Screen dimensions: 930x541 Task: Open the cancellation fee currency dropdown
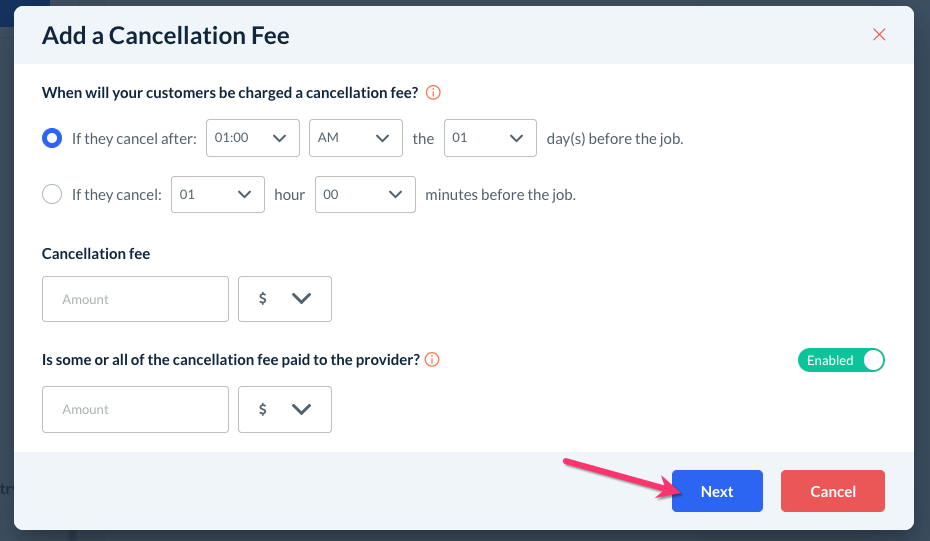click(285, 299)
